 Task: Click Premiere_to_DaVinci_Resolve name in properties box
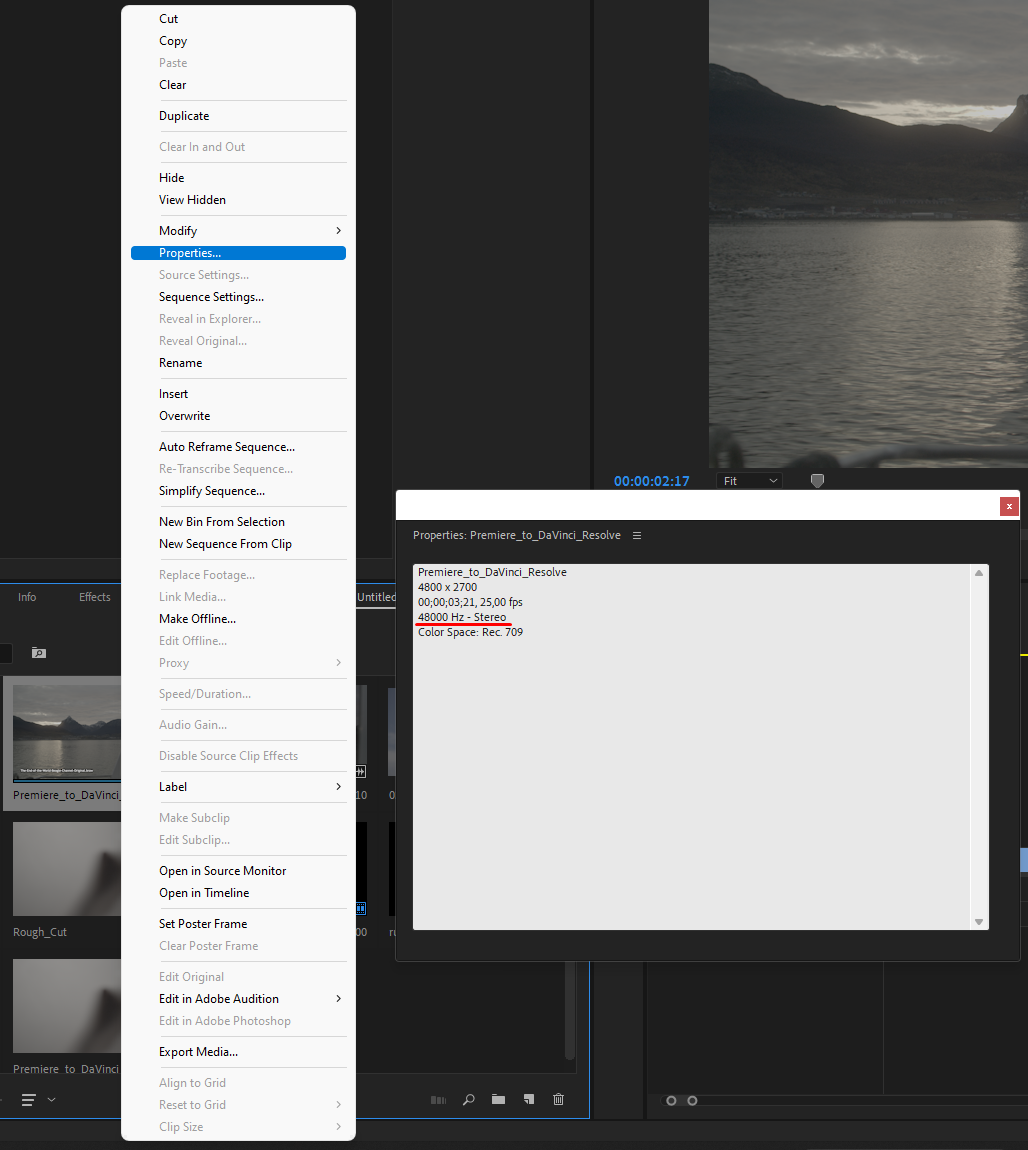(492, 572)
